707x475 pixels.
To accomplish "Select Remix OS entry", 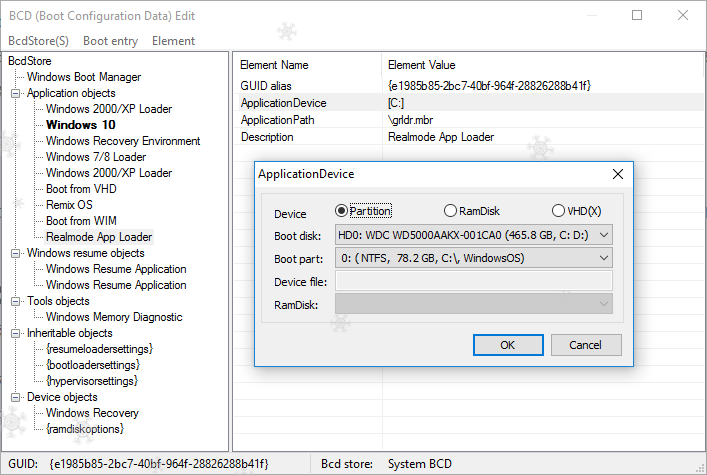I will (69, 205).
